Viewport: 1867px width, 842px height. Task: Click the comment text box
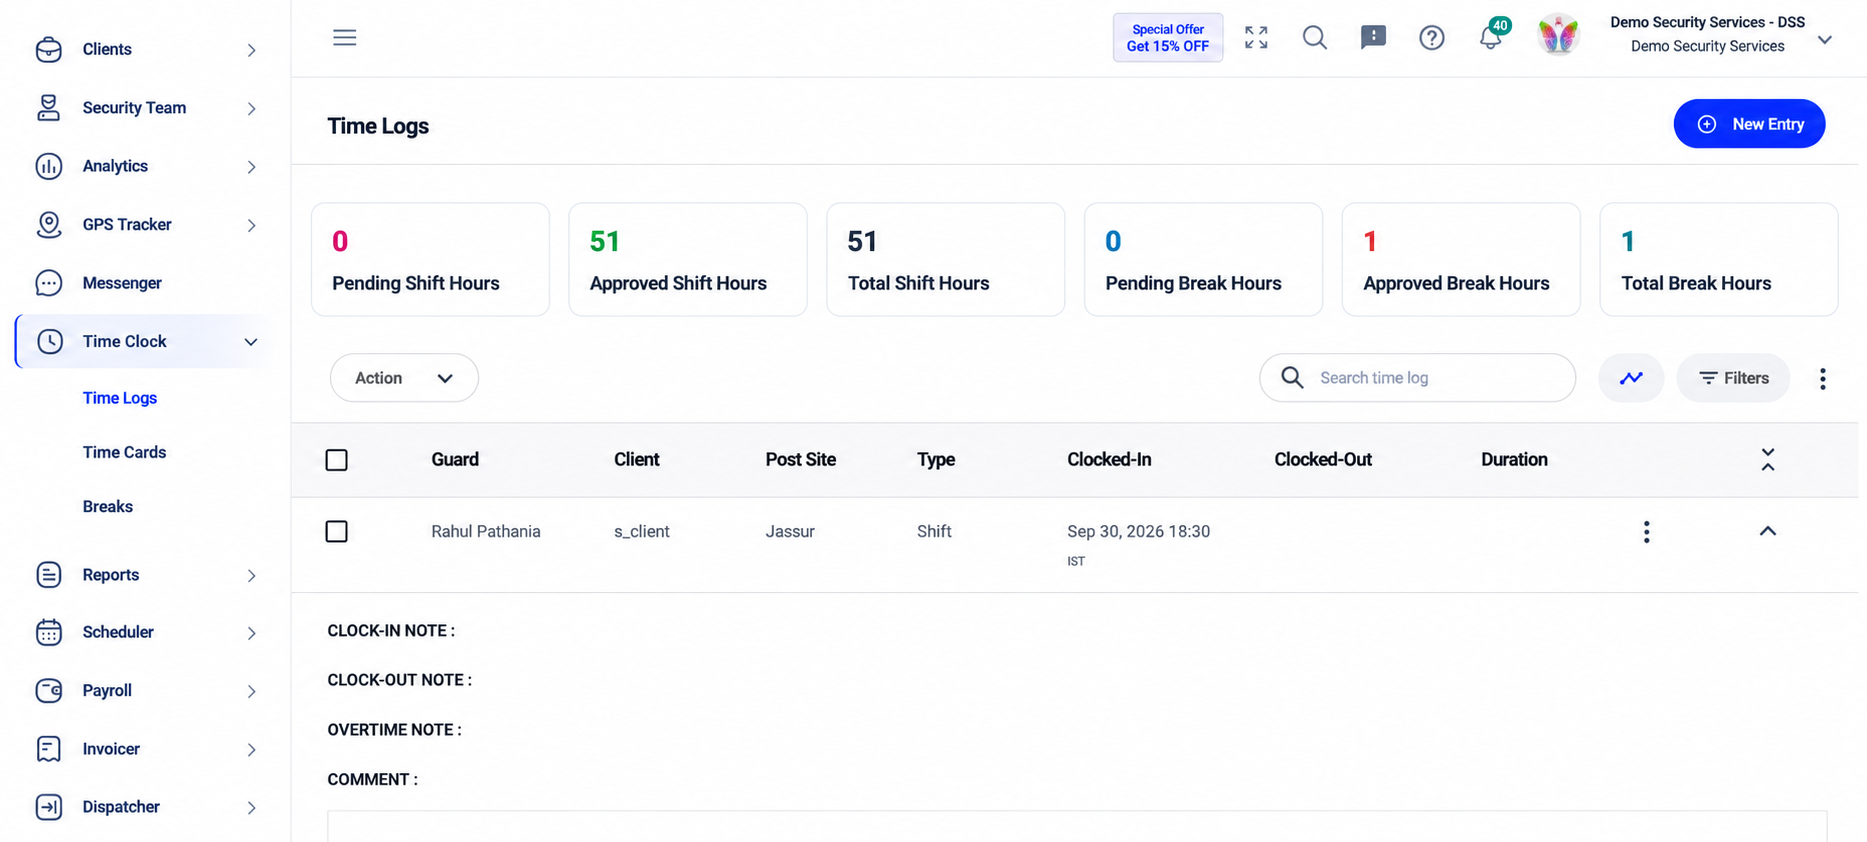point(1077,826)
